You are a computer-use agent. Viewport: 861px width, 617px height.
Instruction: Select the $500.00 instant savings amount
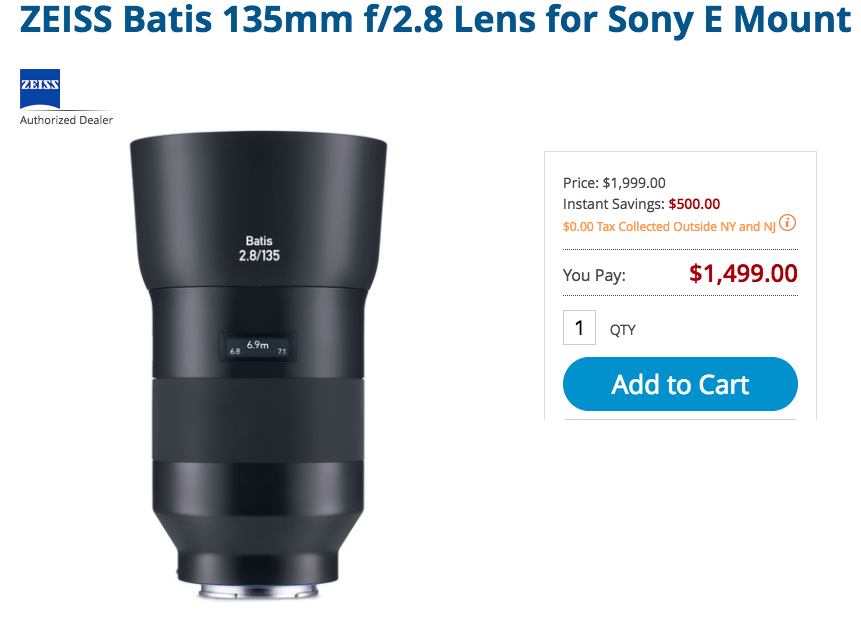694,204
